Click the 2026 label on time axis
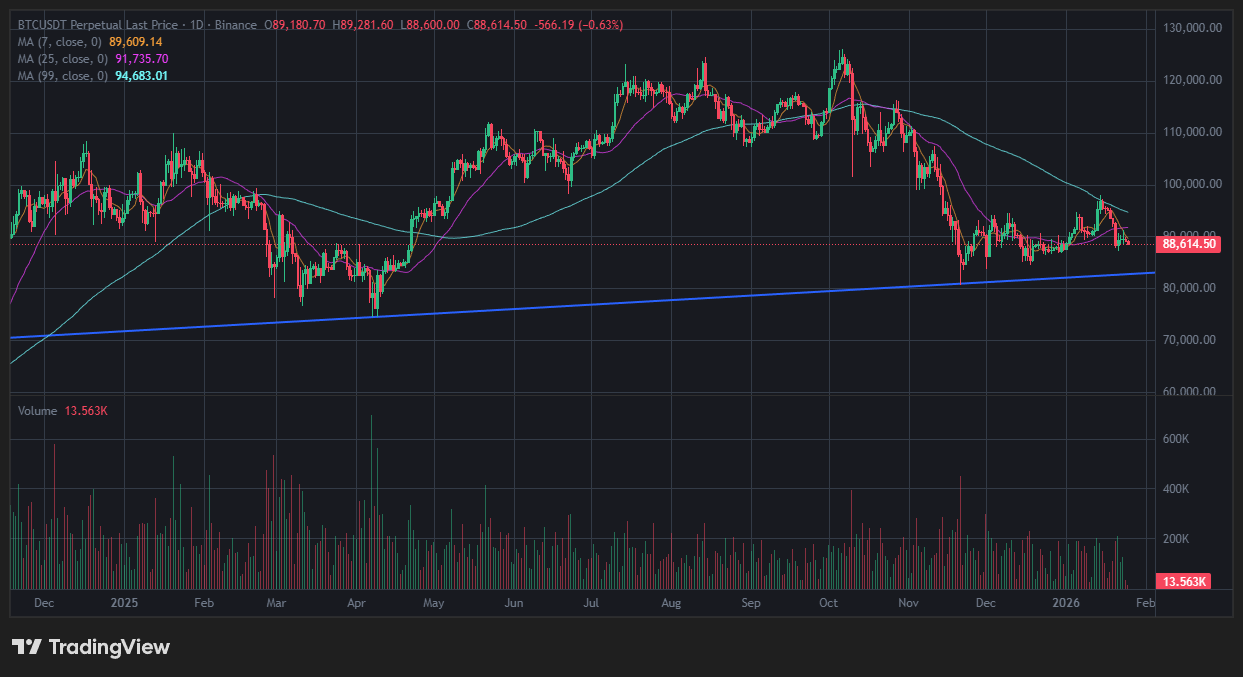1243x677 pixels. pos(1066,604)
